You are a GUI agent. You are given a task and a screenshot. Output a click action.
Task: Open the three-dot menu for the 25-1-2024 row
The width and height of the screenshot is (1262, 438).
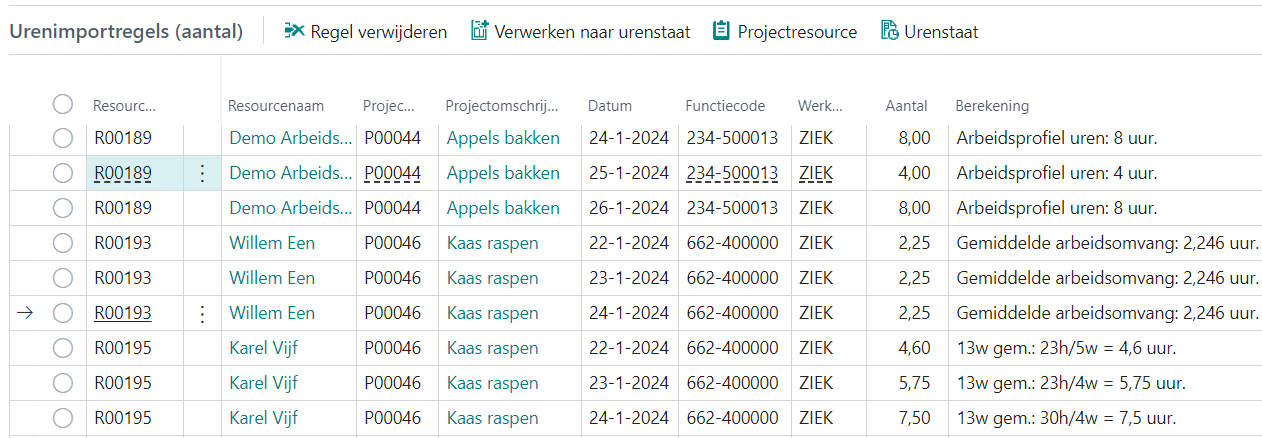coord(202,174)
